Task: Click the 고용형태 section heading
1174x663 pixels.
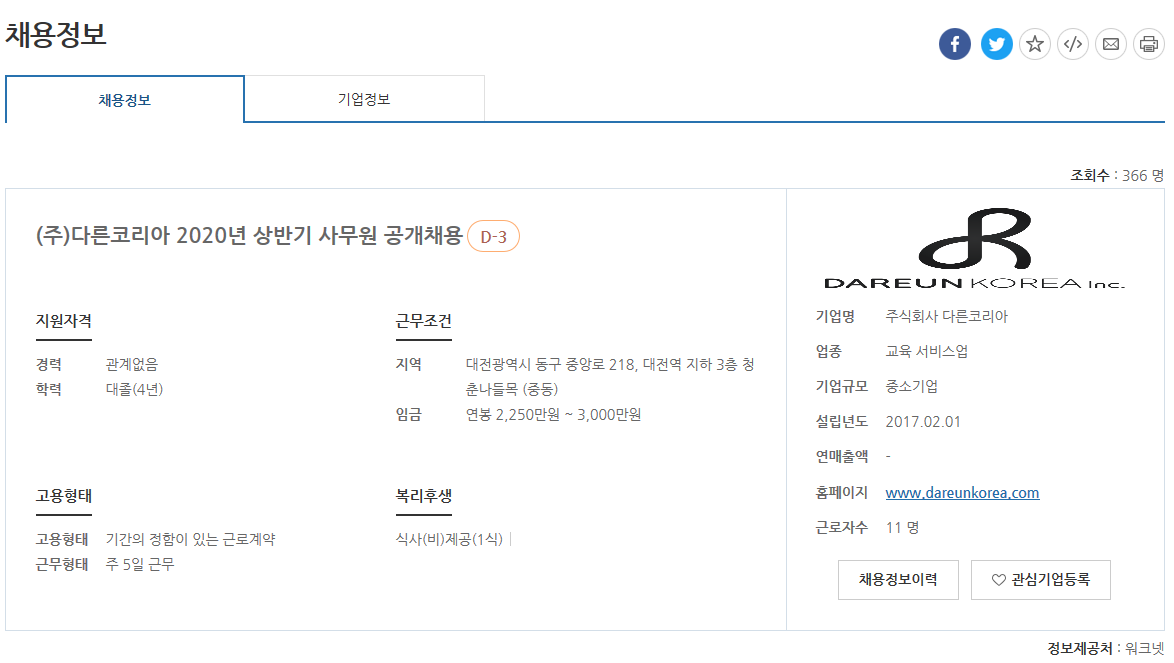Action: point(64,496)
